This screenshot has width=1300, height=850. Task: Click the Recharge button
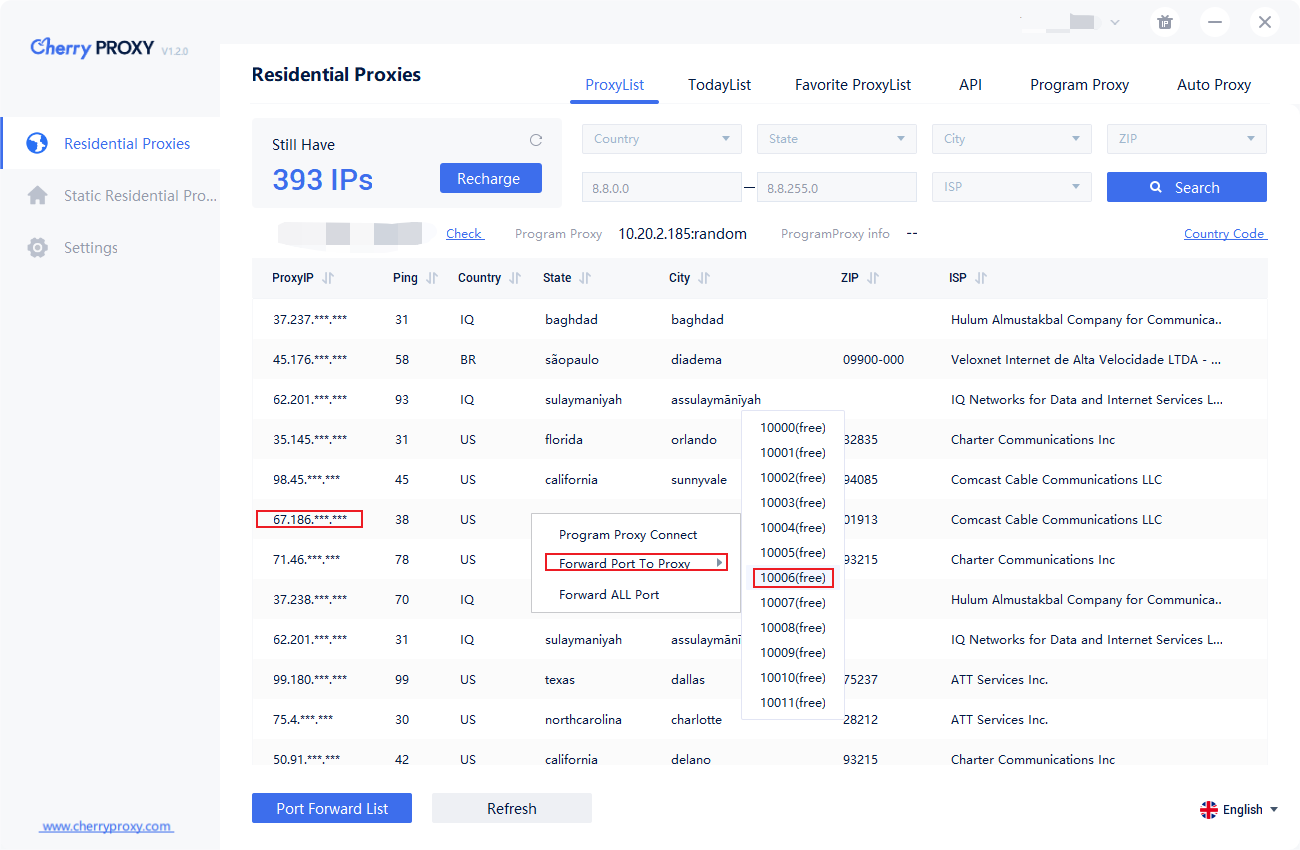(490, 178)
